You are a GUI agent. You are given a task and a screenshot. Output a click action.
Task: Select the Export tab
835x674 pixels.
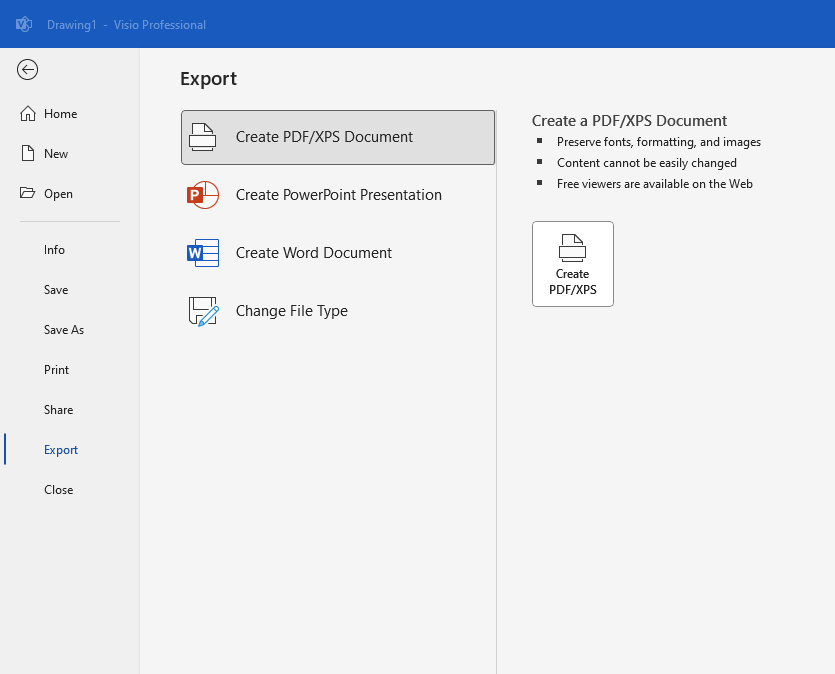pyautogui.click(x=70, y=449)
